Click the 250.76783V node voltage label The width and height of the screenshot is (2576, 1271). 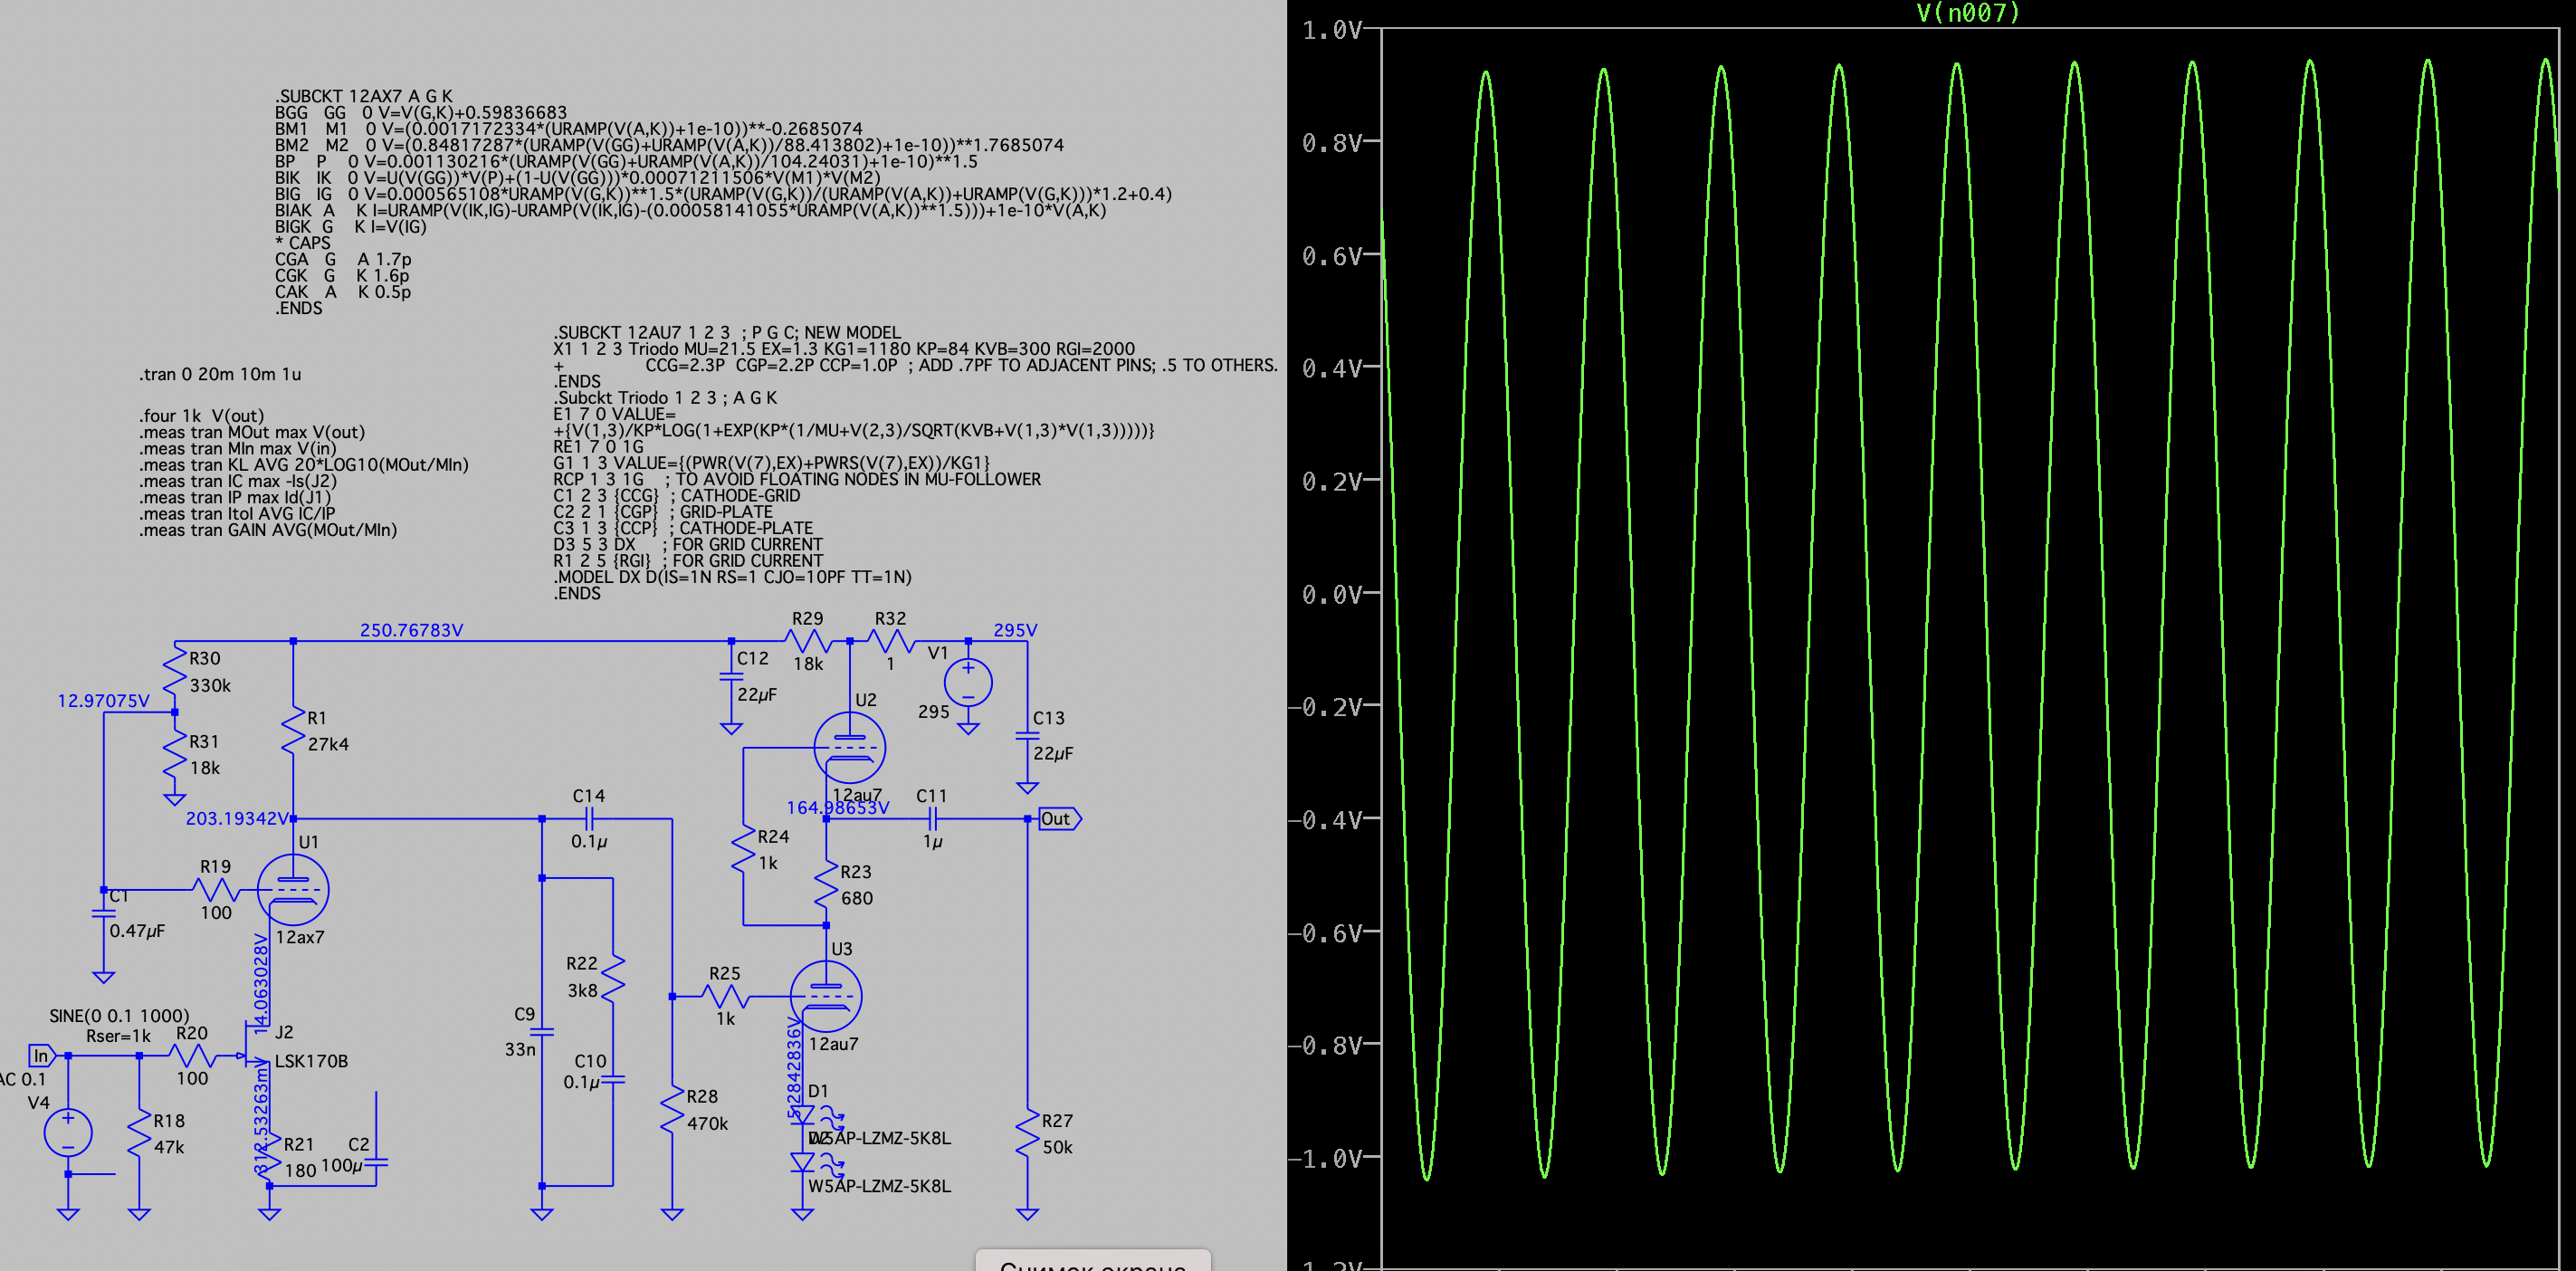coord(411,630)
